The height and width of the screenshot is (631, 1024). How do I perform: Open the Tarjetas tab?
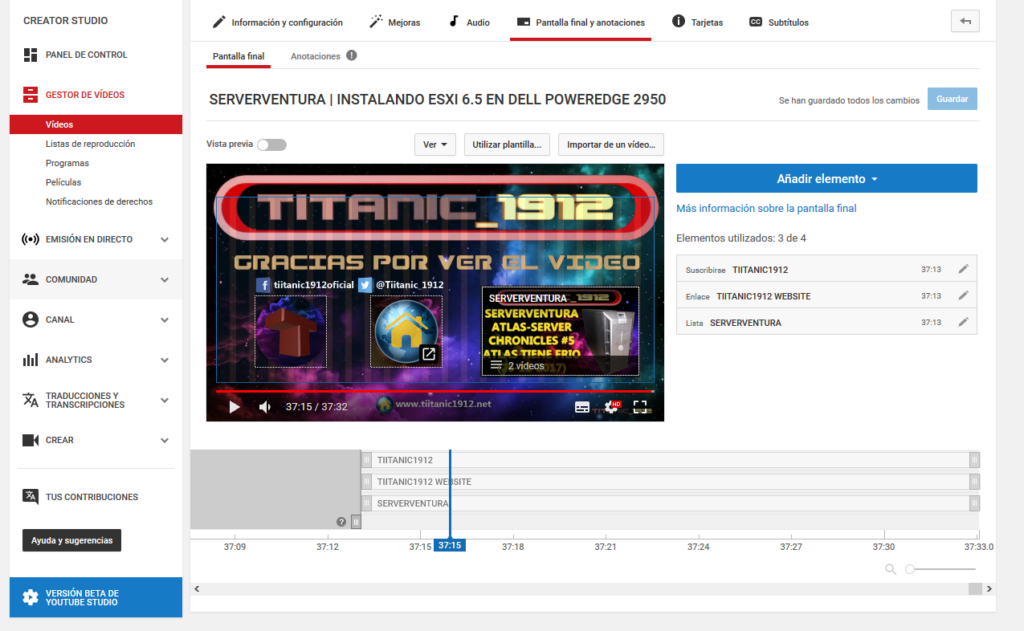697,22
